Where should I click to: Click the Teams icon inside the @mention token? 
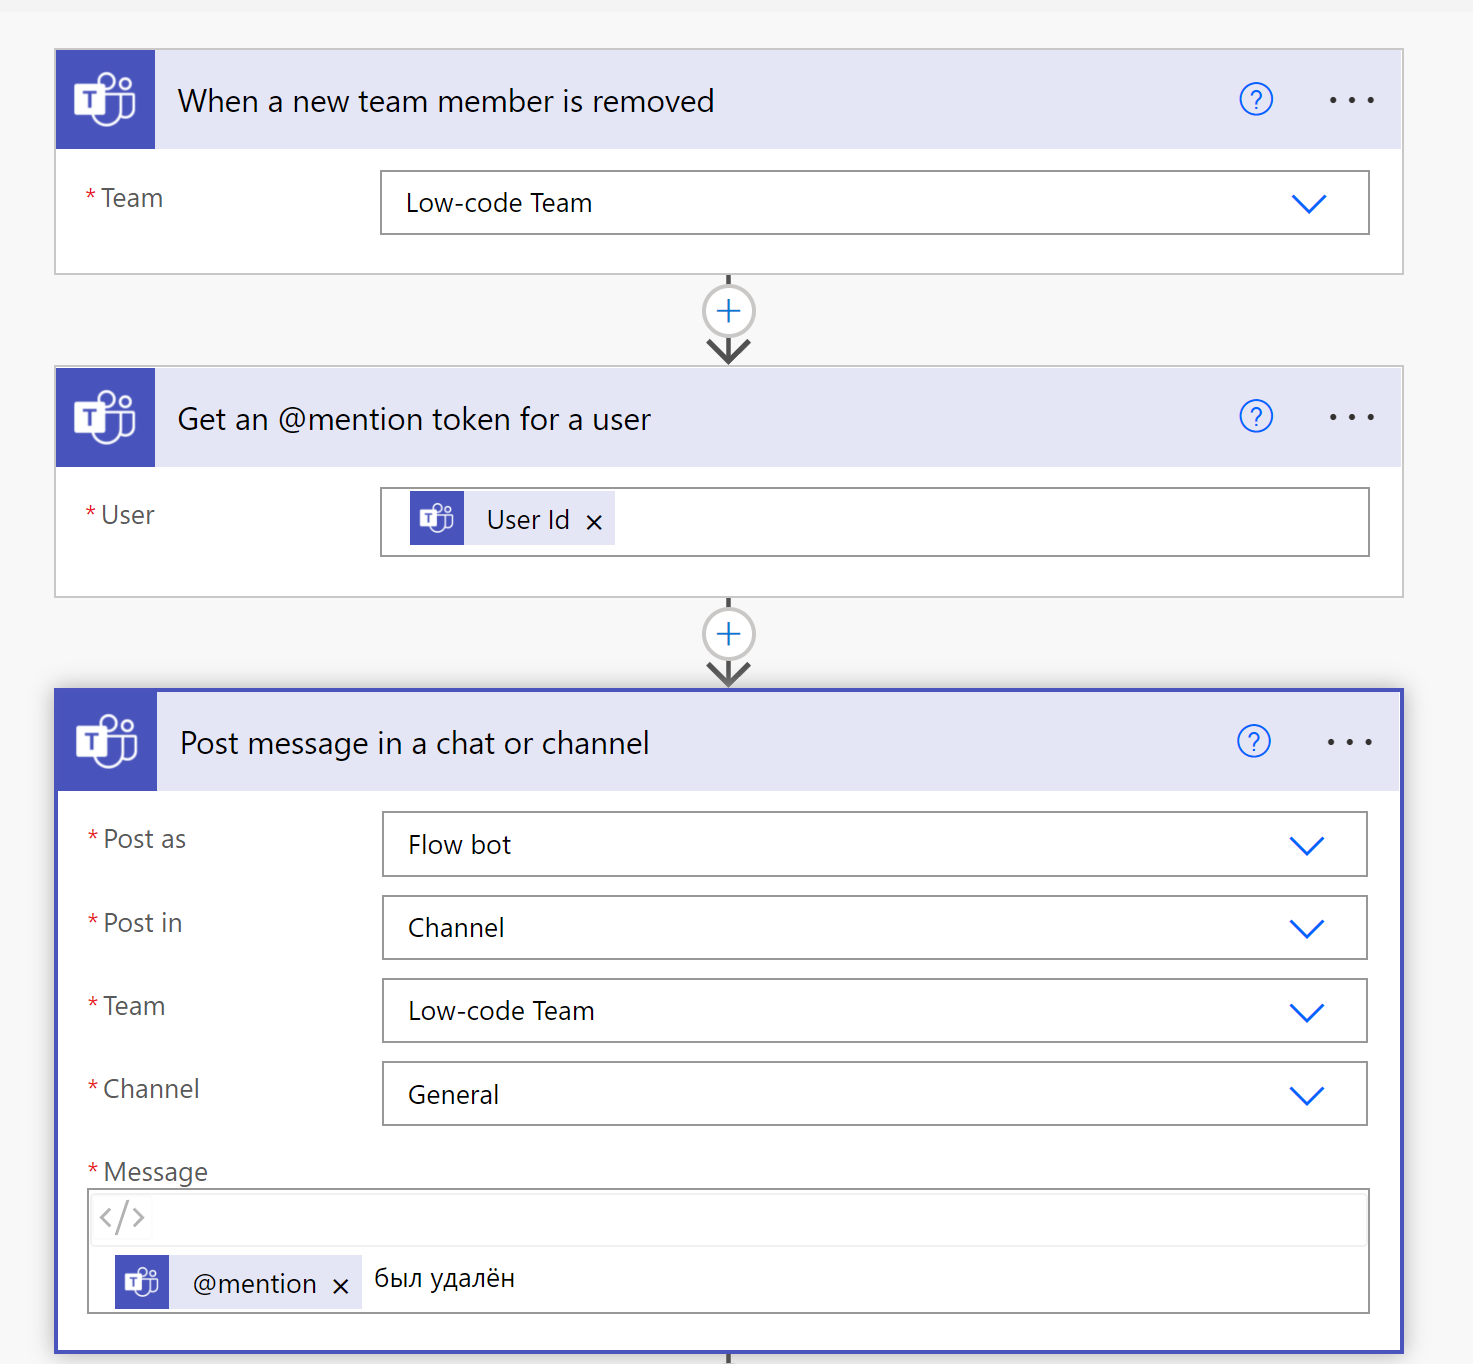pyautogui.click(x=141, y=1281)
